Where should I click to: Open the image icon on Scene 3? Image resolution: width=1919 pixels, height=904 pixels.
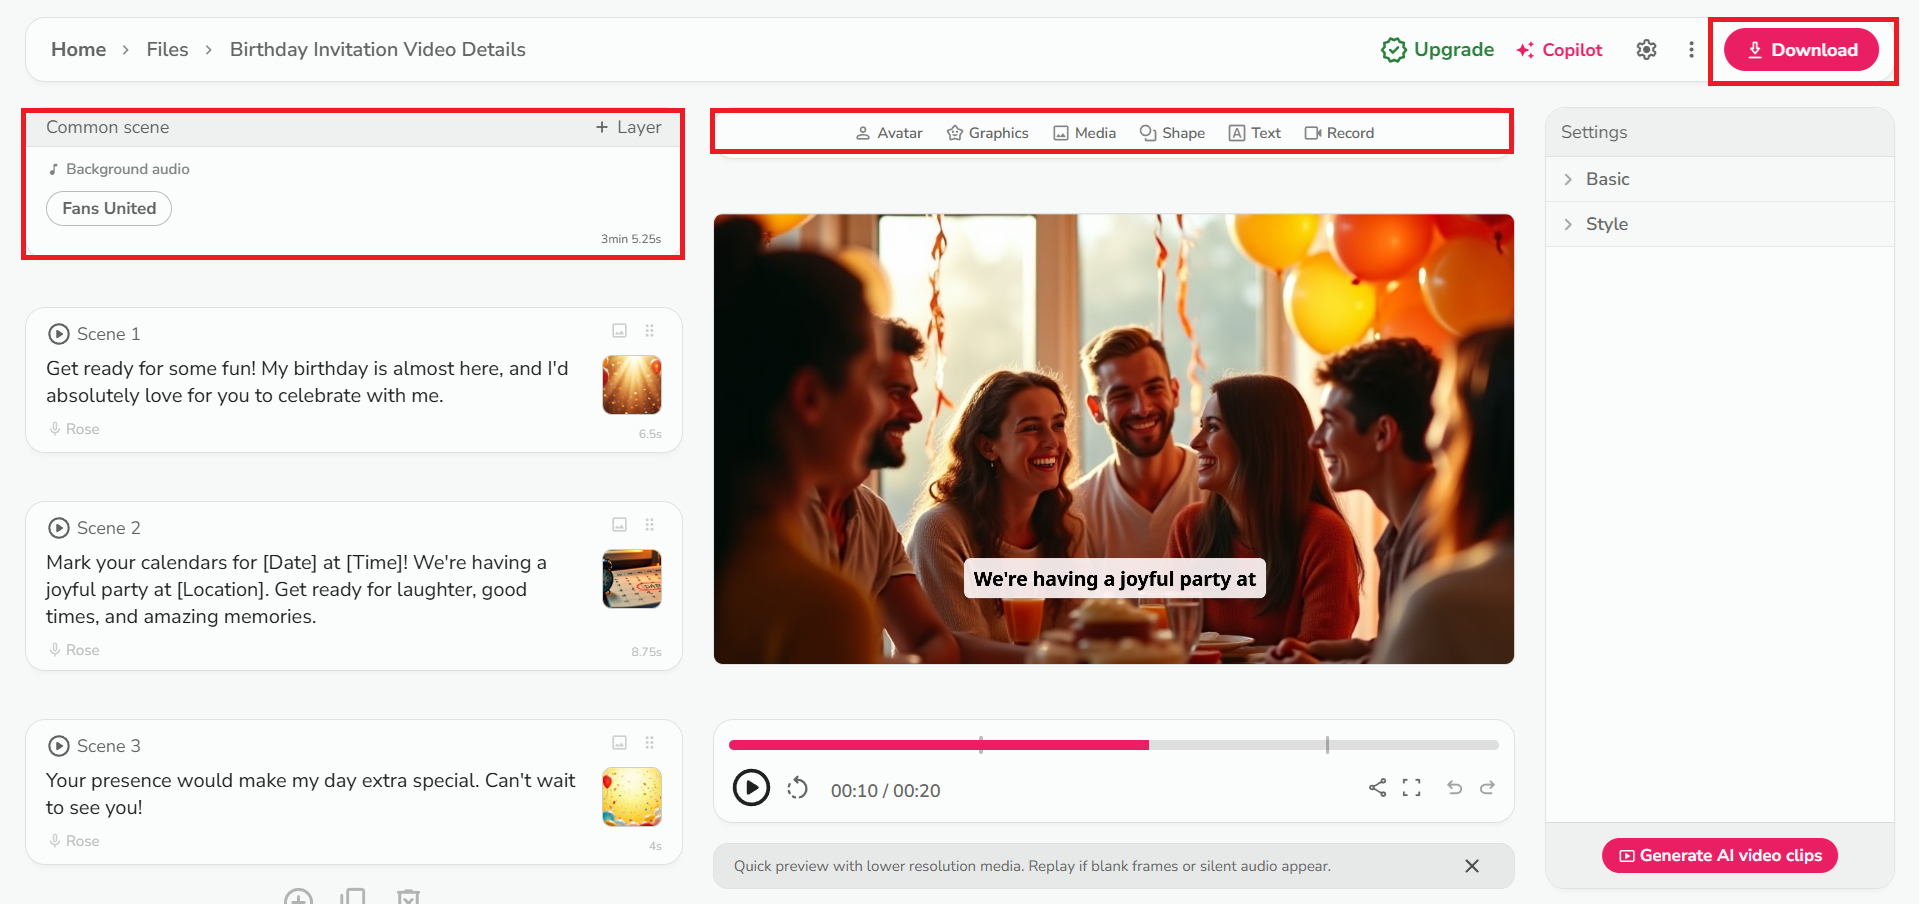coord(620,743)
